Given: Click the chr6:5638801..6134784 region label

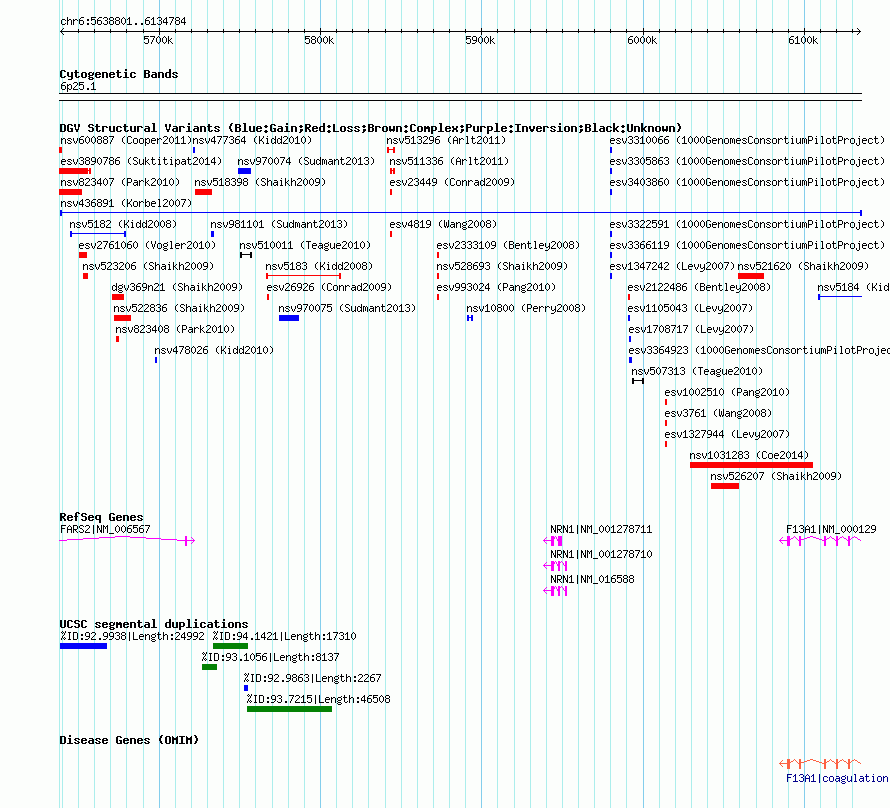Looking at the screenshot, I should [x=123, y=21].
